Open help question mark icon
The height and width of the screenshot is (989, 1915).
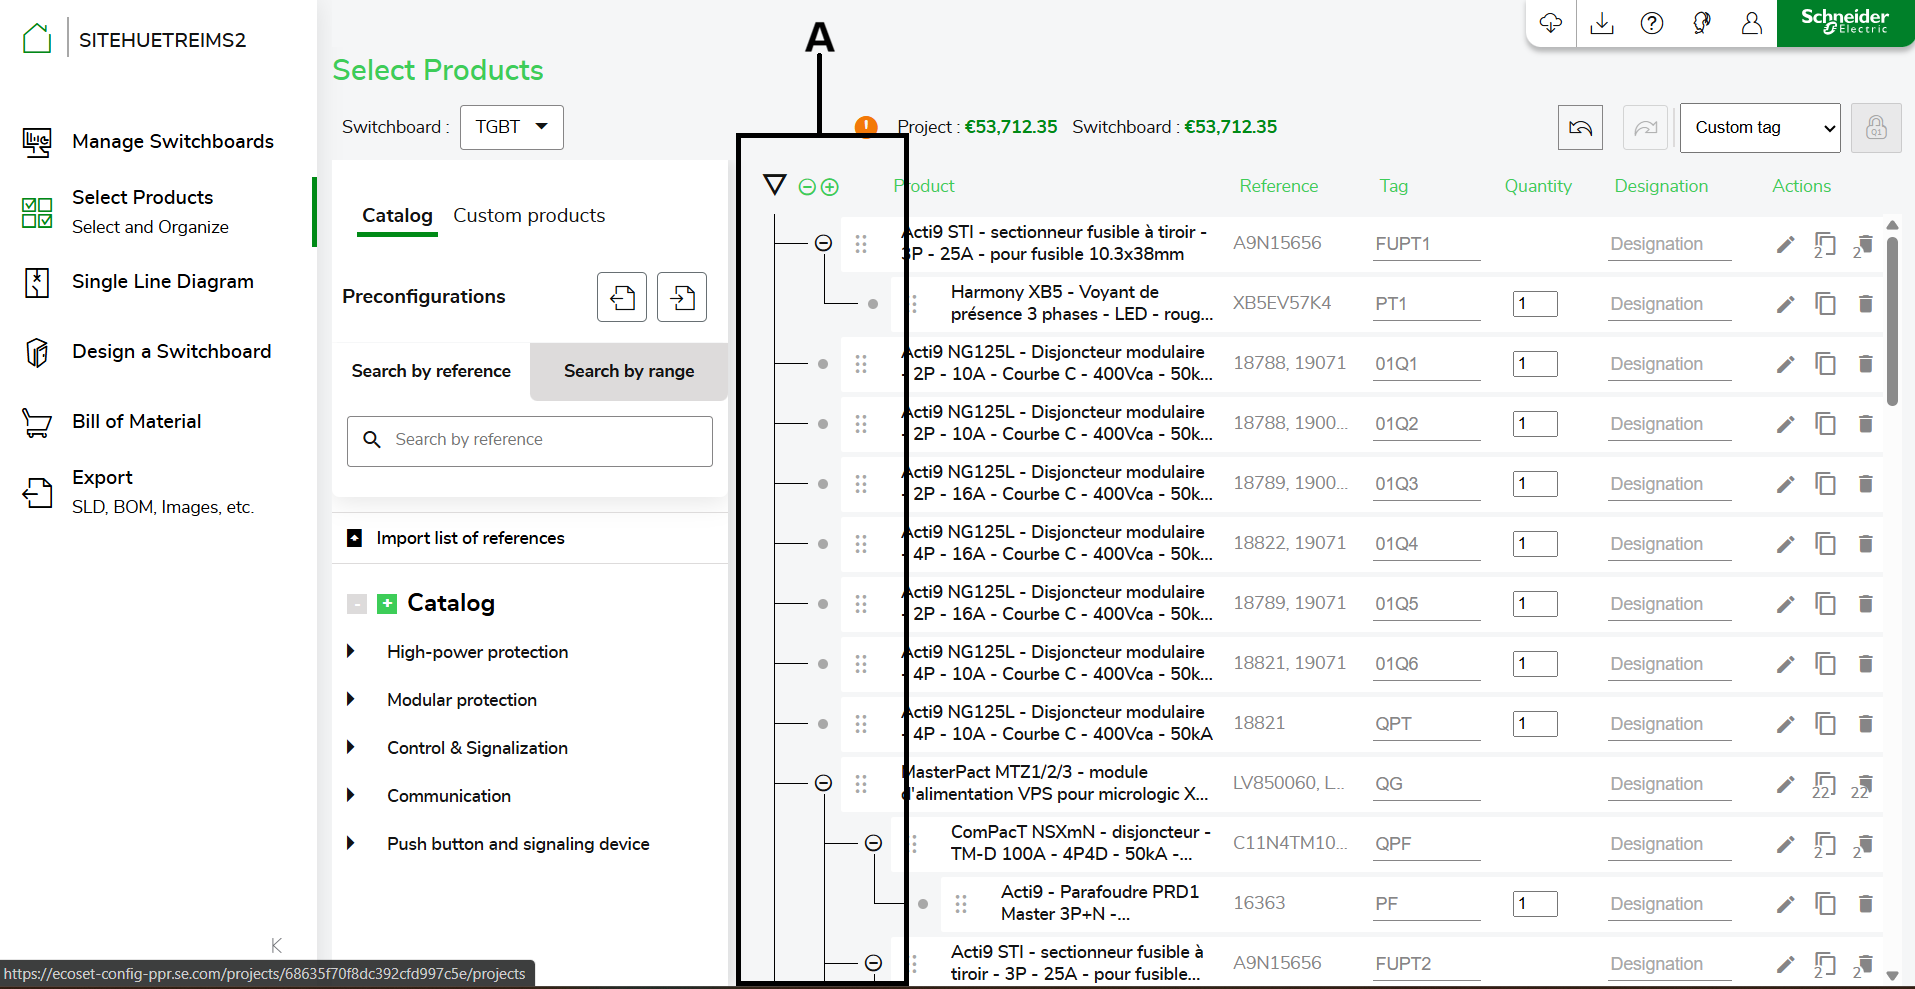[x=1652, y=23]
